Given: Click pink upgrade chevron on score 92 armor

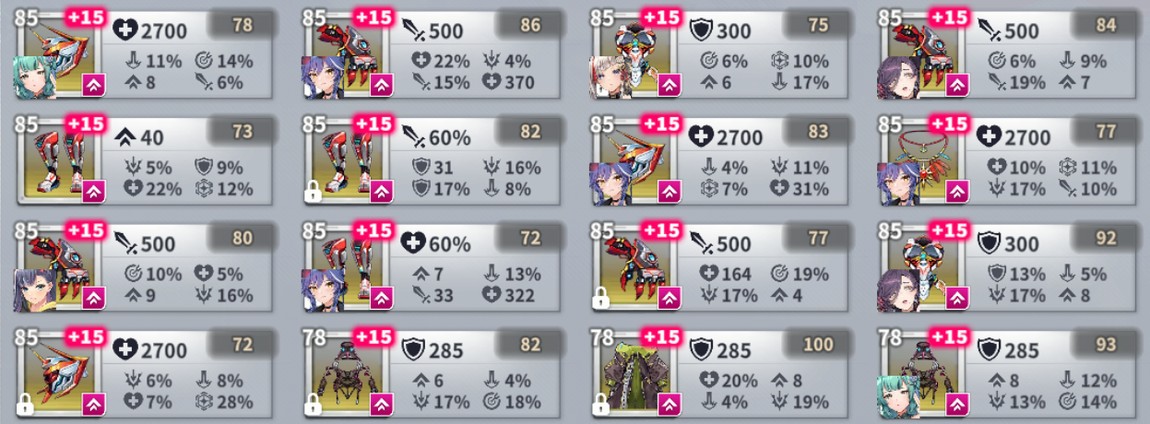Looking at the screenshot, I should tap(956, 298).
